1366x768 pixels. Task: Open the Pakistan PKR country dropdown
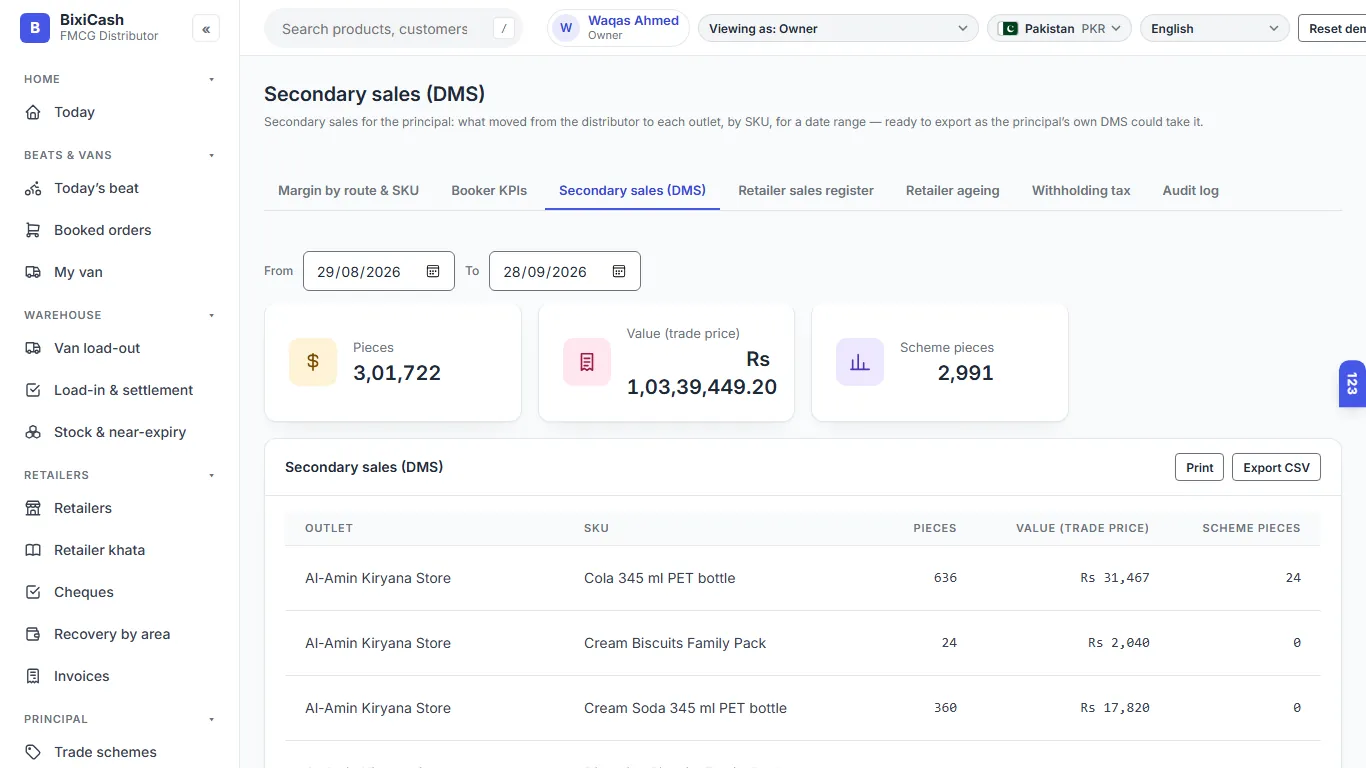tap(1059, 28)
